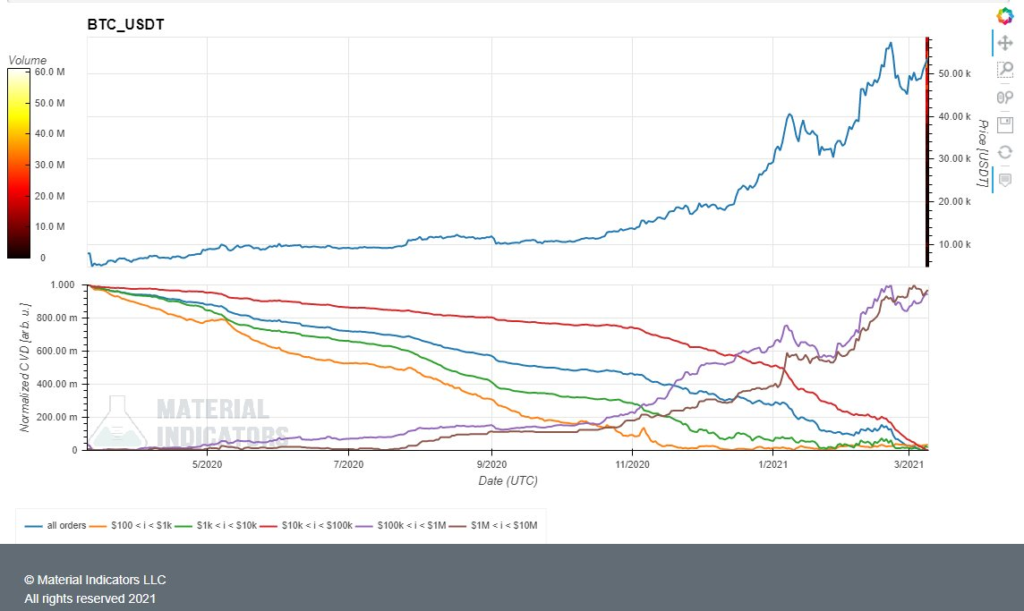Click the Material Indicators flask watermark

[x=120, y=420]
